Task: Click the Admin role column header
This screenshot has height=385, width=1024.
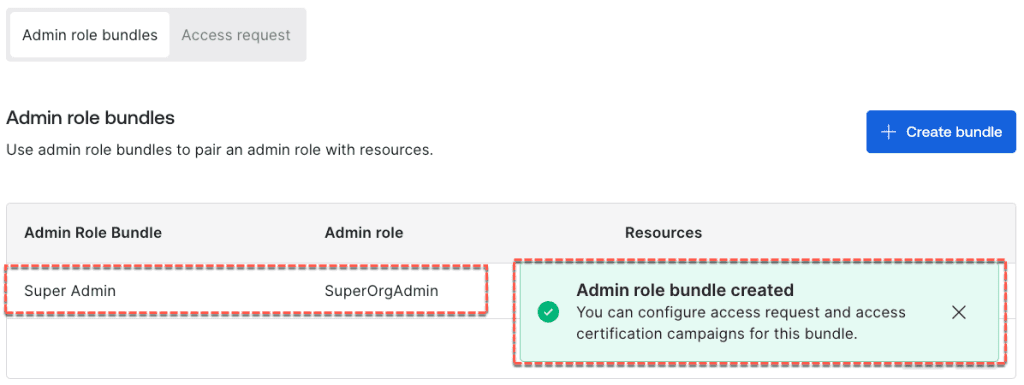Action: point(364,232)
